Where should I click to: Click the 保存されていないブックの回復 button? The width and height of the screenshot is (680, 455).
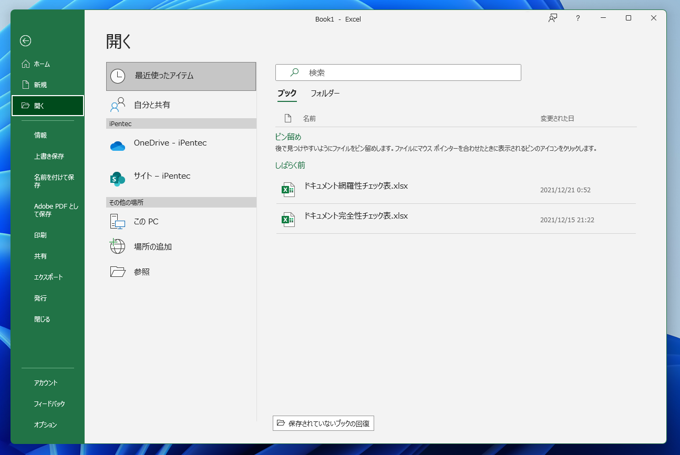tap(323, 423)
